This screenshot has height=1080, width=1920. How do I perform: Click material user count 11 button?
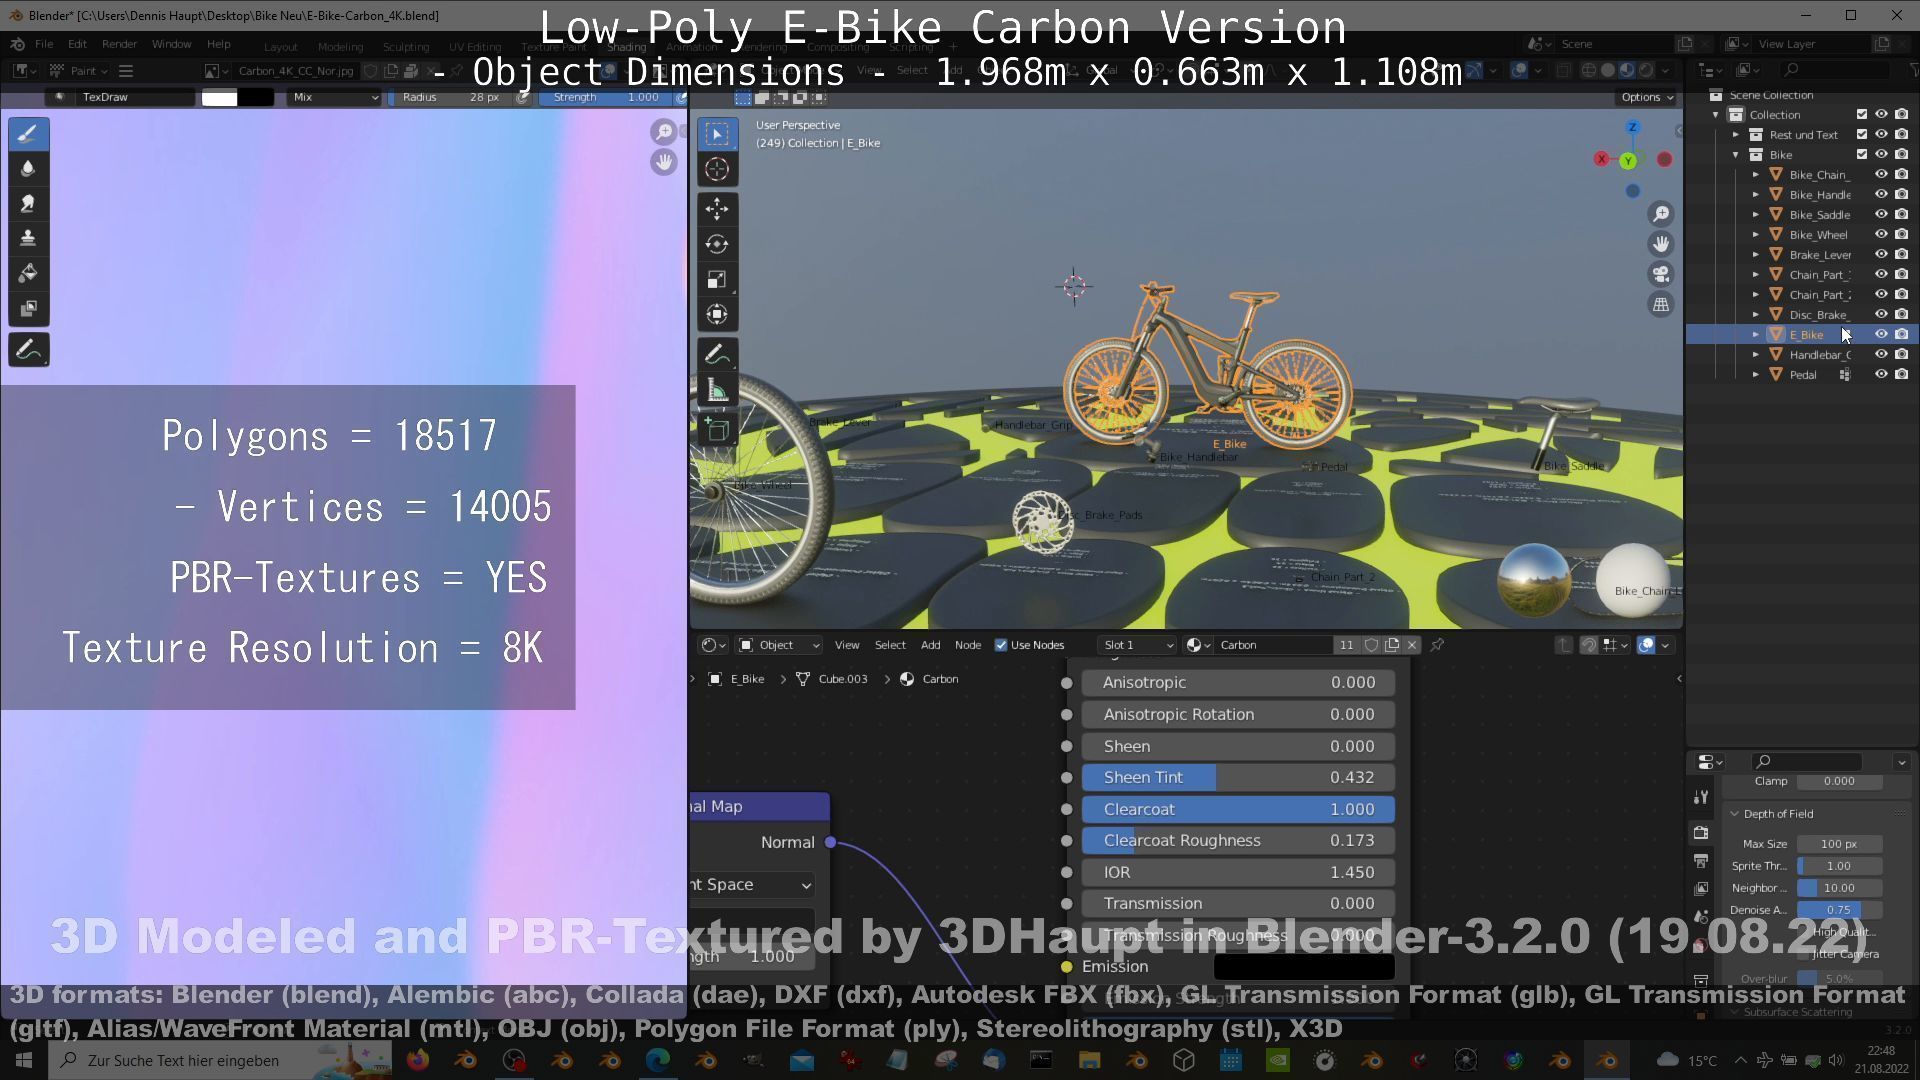pyautogui.click(x=1346, y=645)
